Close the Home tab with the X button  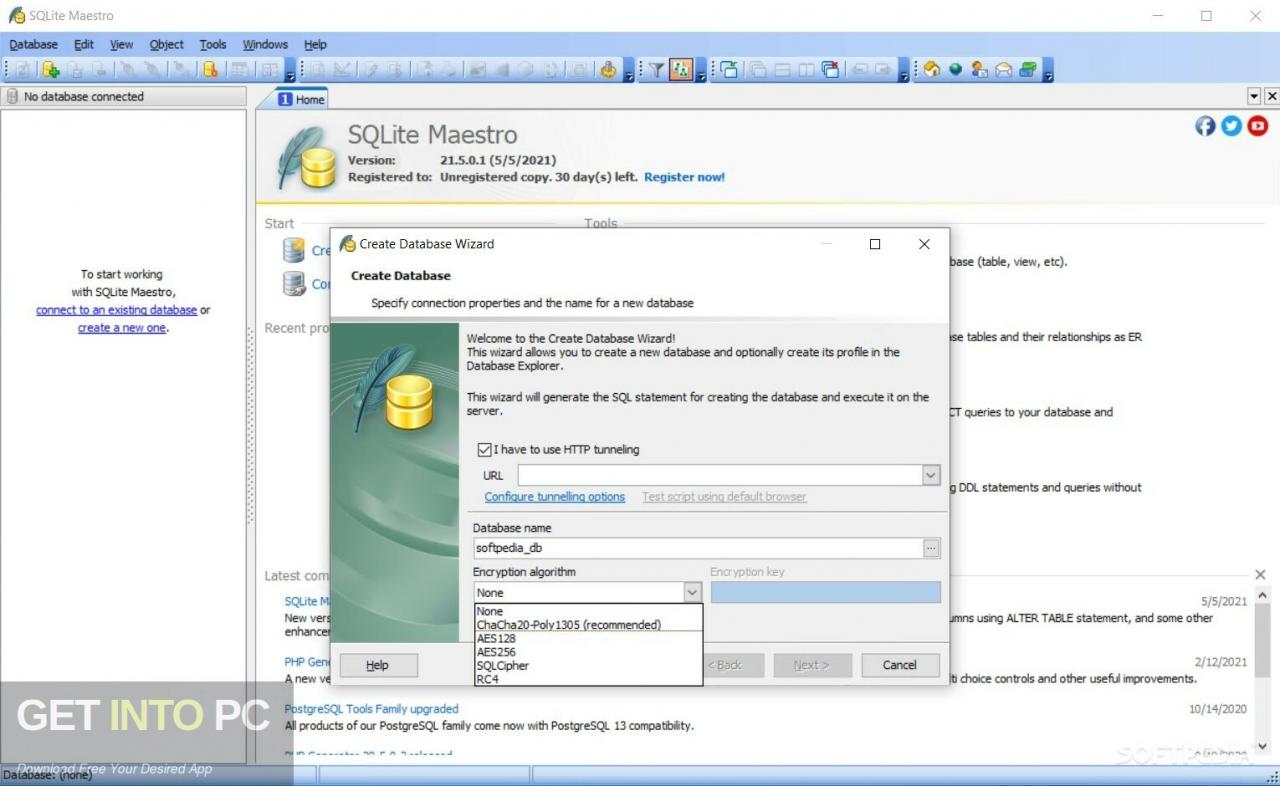tap(1272, 96)
